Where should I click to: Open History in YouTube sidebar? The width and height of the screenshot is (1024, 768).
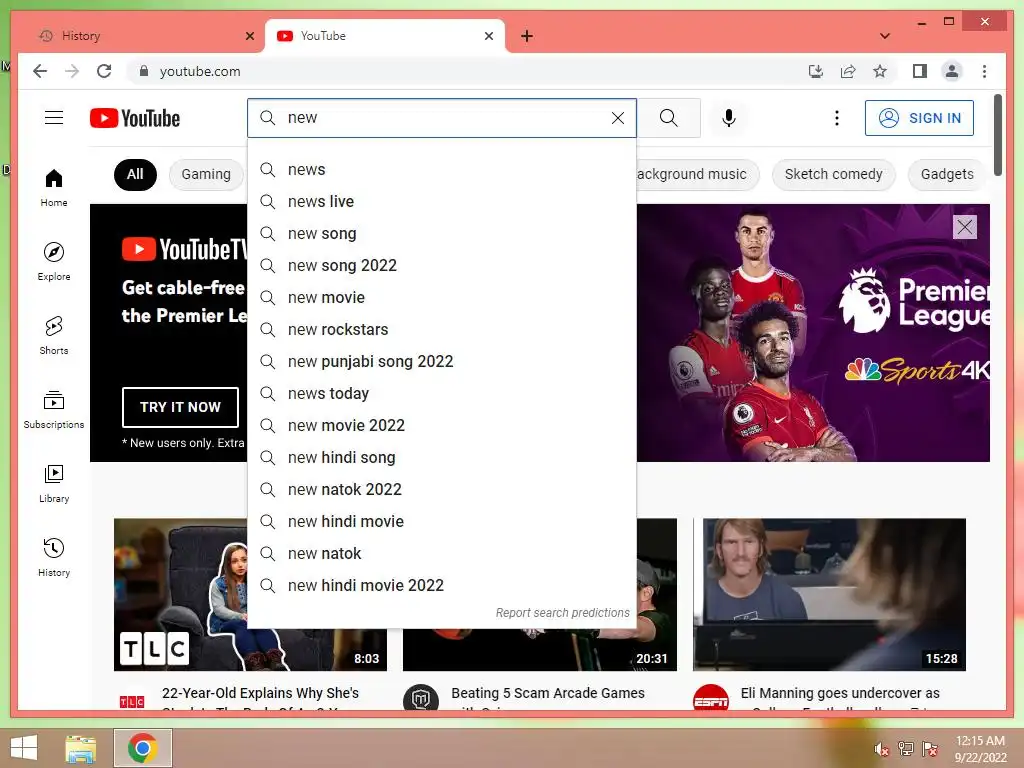[54, 557]
